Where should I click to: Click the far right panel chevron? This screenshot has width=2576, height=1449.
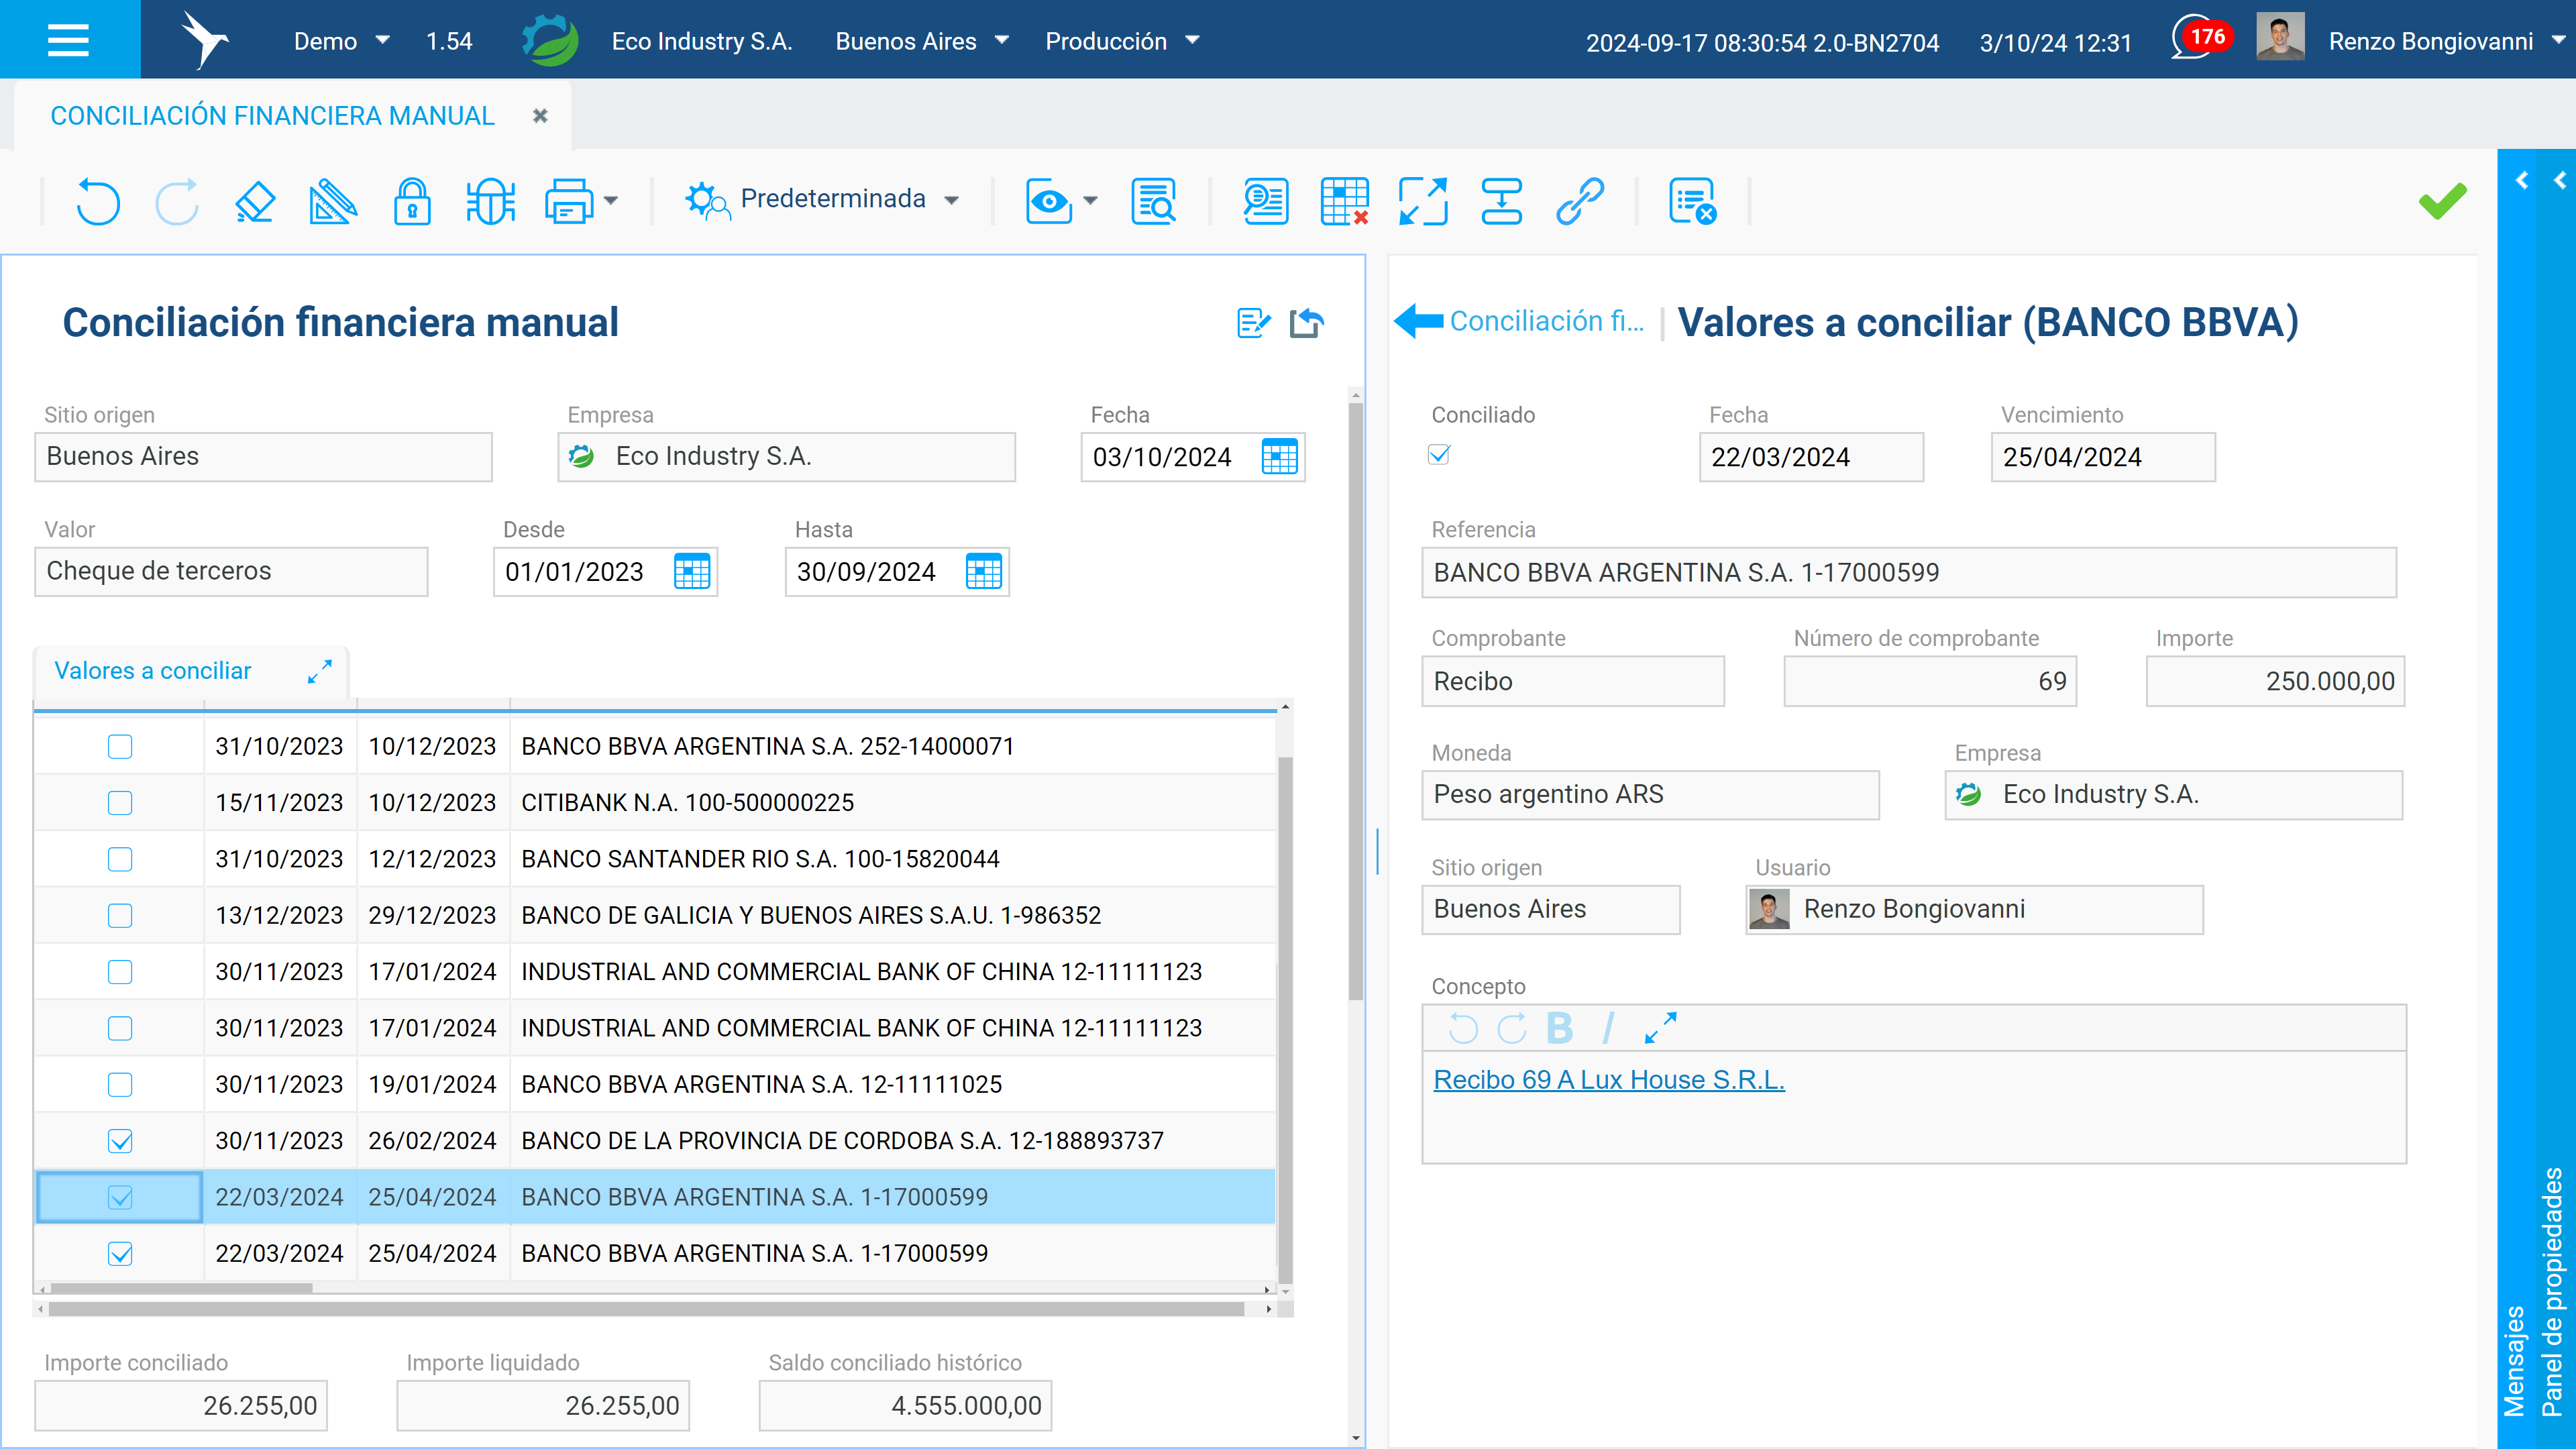tap(2559, 180)
